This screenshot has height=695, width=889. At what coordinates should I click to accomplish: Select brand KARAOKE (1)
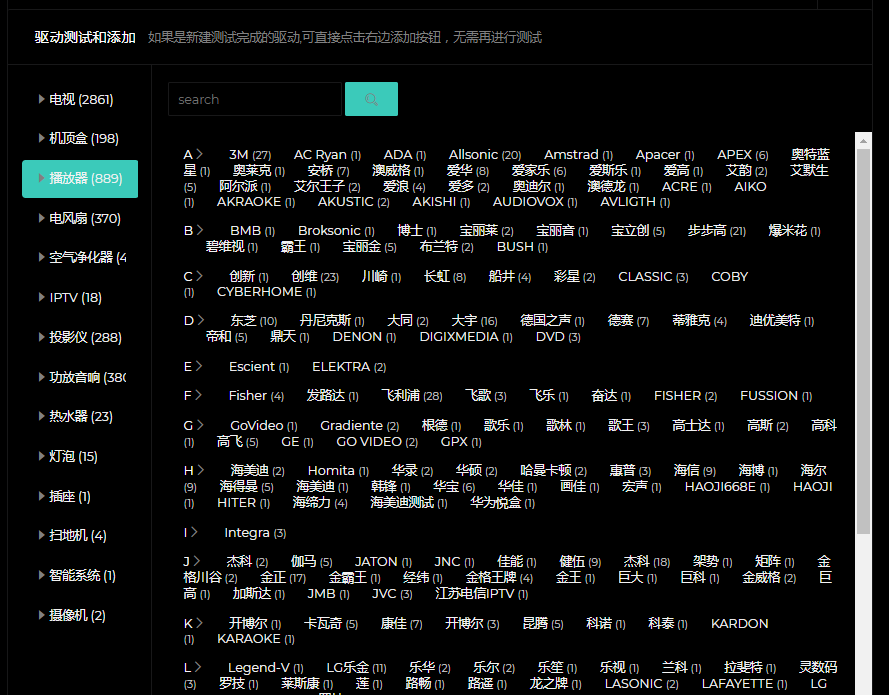[x=256, y=639]
